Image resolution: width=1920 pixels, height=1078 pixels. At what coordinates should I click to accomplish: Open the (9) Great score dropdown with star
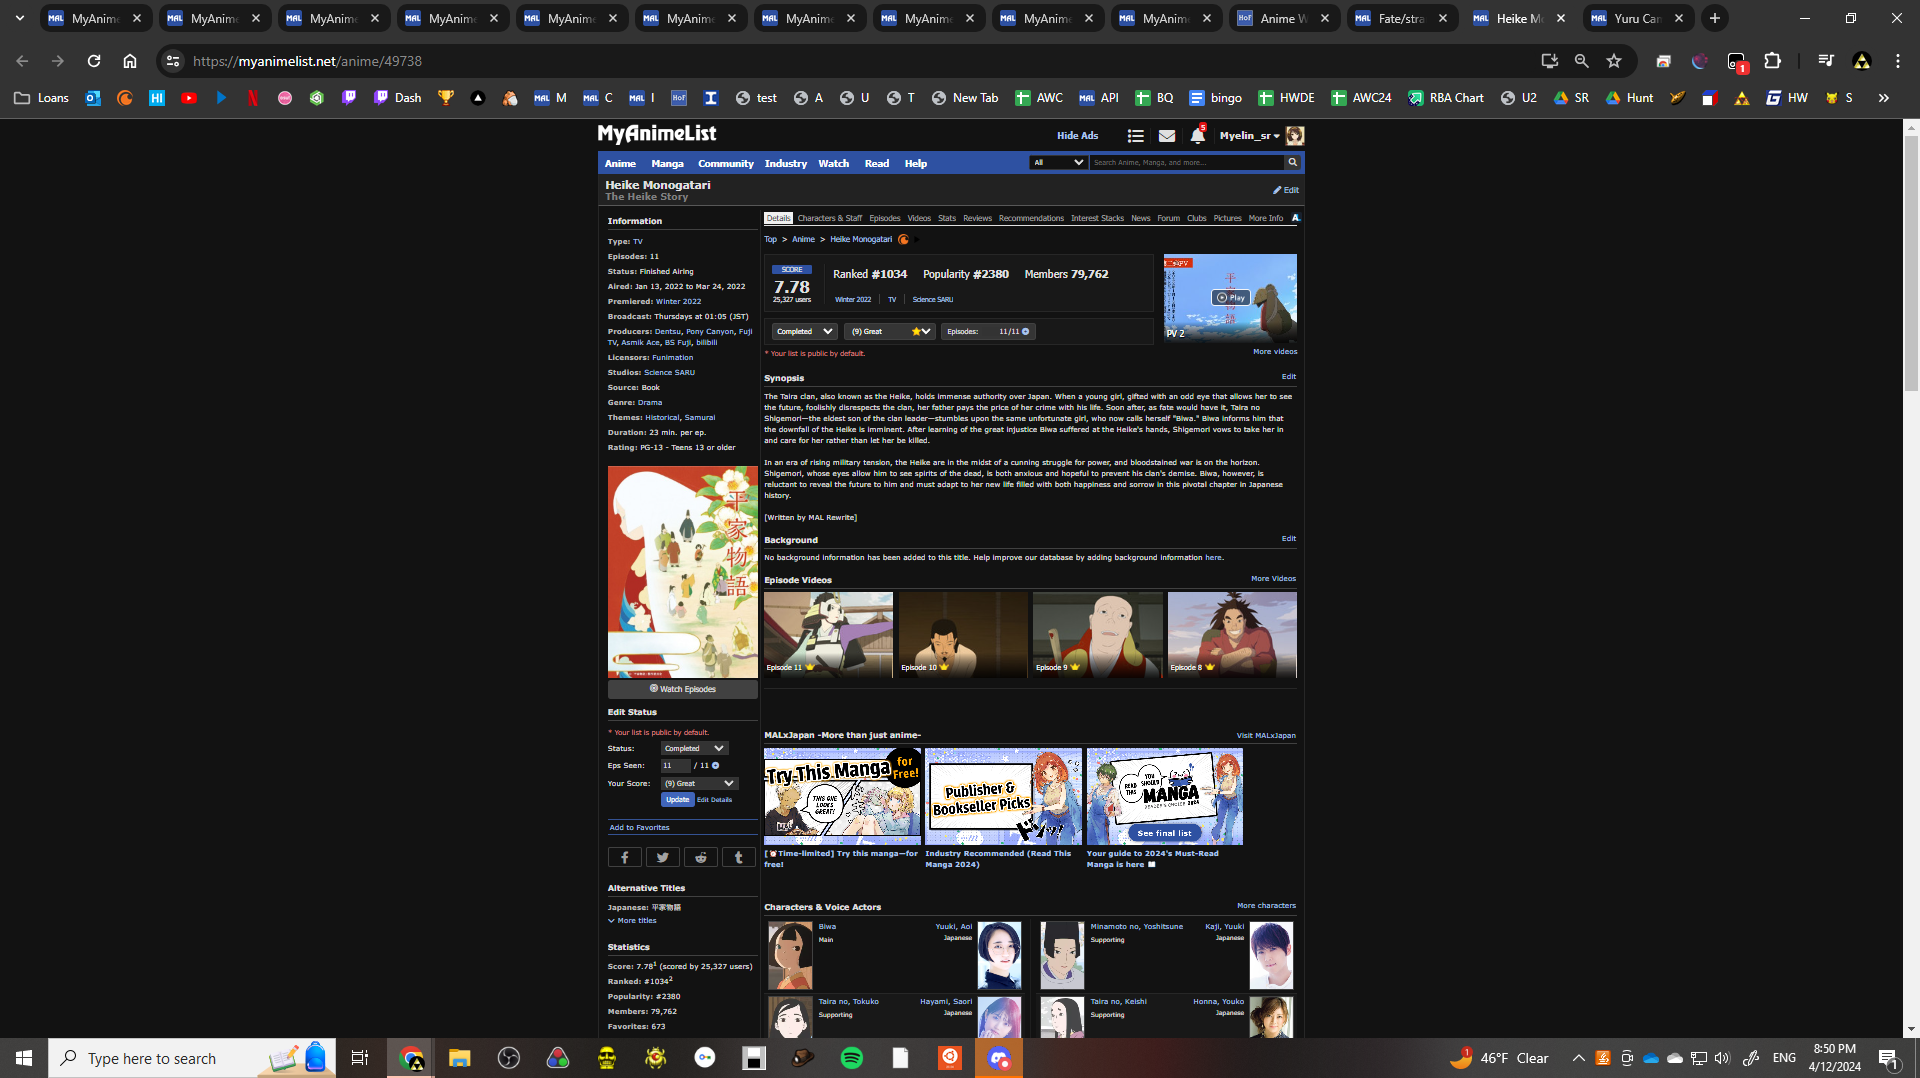tap(890, 332)
